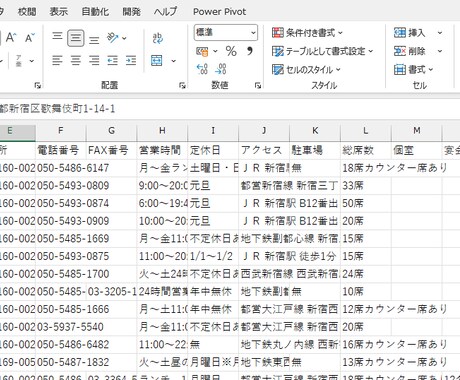Viewport: 460px width, 380px height.
Task: Select the 個室 header cell
Action: click(417, 150)
